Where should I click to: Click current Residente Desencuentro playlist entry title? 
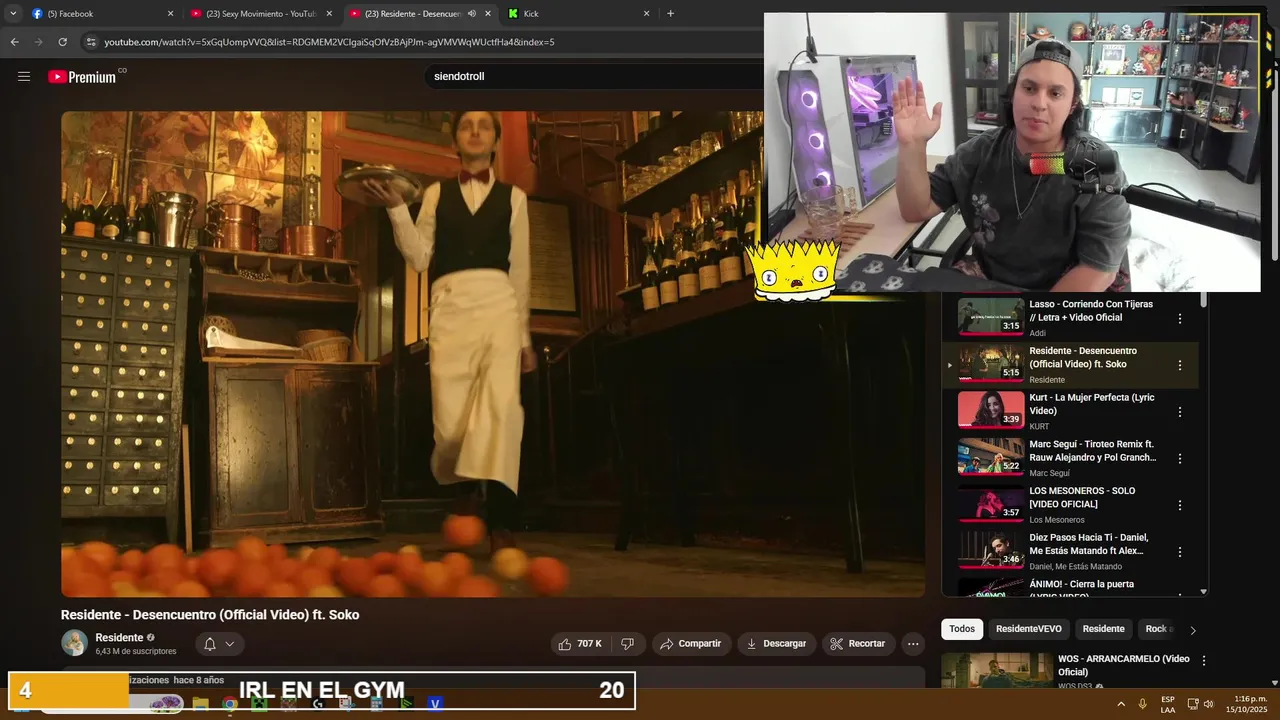click(x=1083, y=358)
